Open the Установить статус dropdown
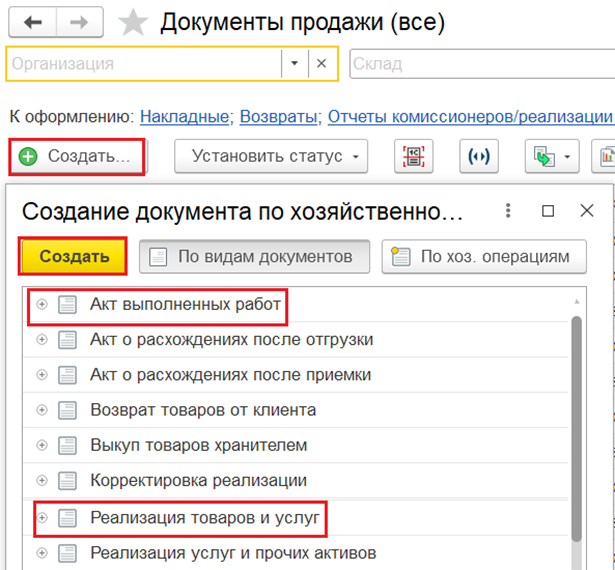 click(x=271, y=156)
